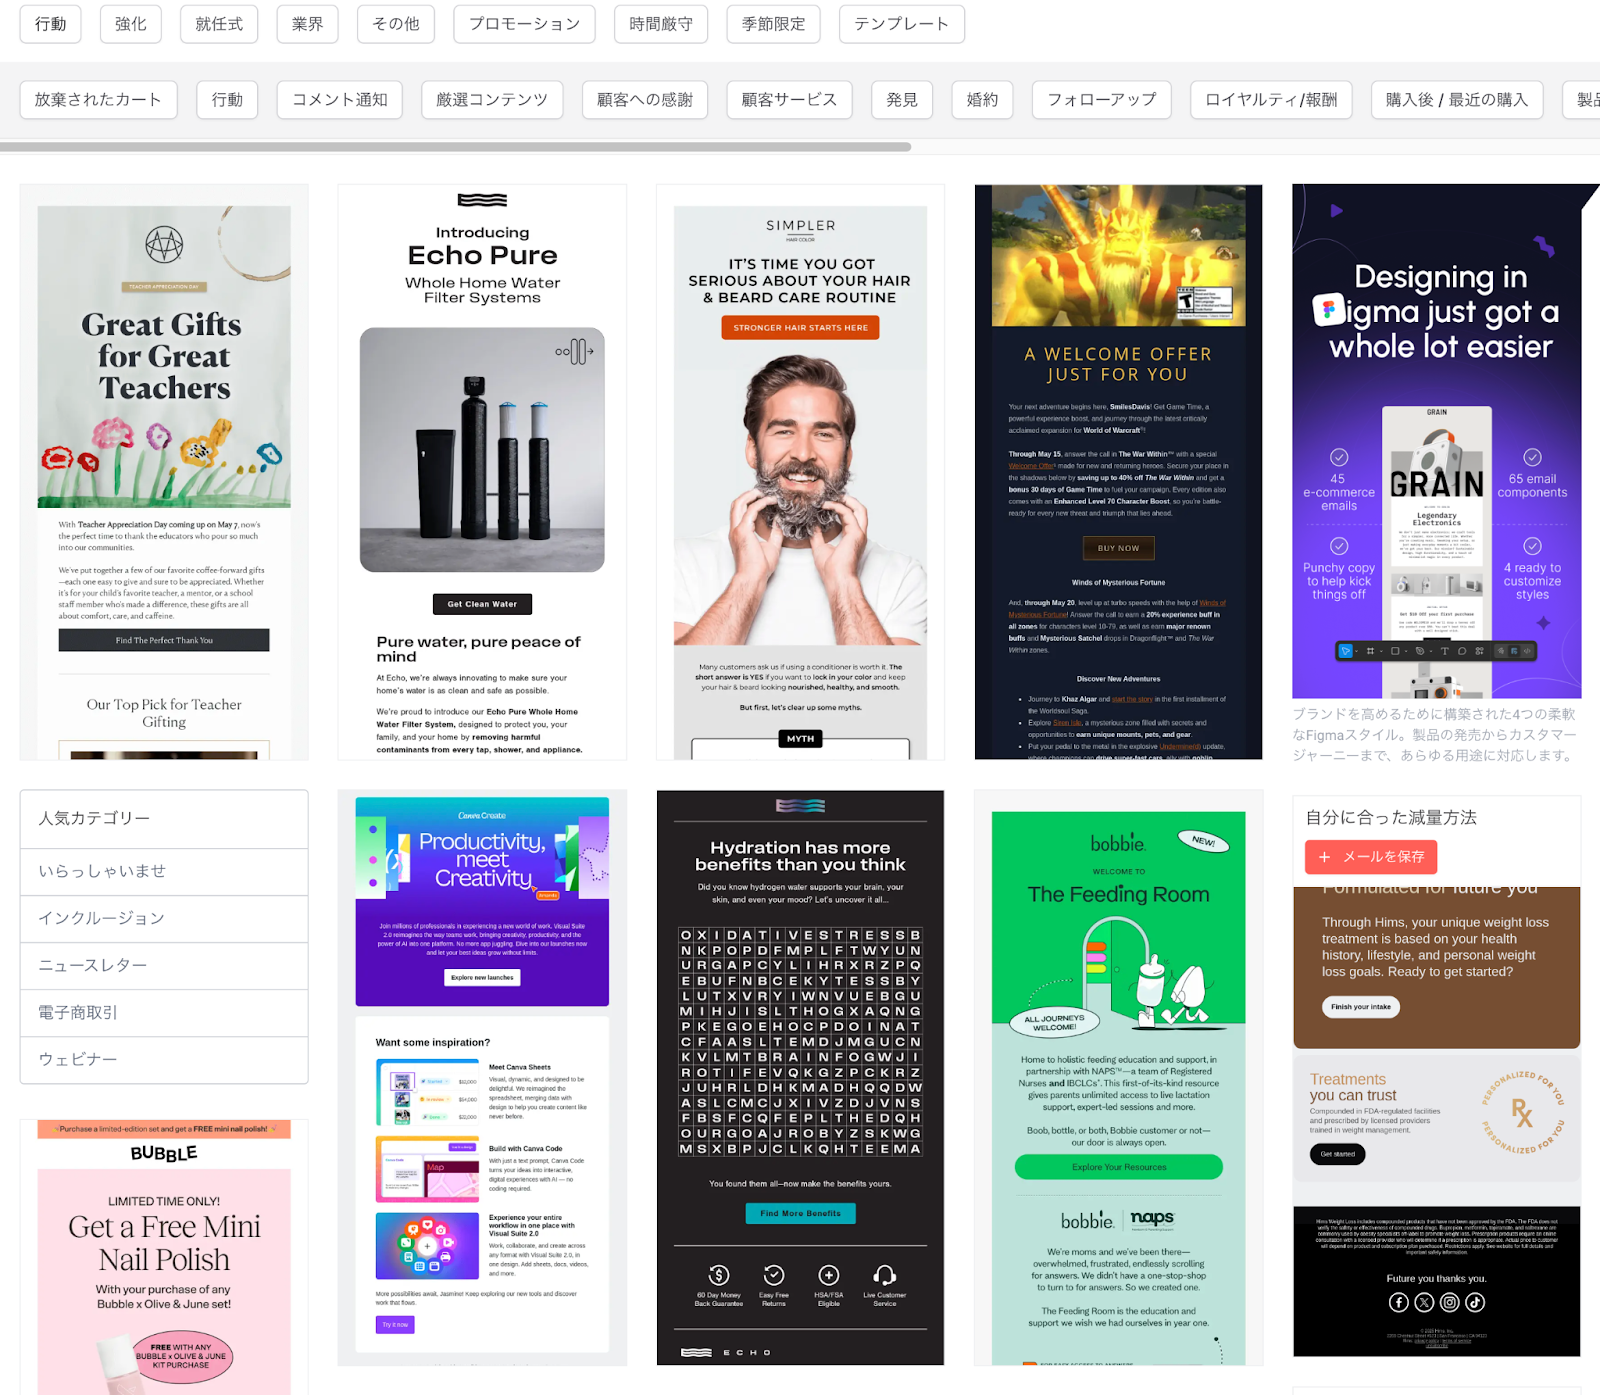The image size is (1600, 1395).
Task: Filter by 顧客サービス tag
Action: tap(789, 100)
